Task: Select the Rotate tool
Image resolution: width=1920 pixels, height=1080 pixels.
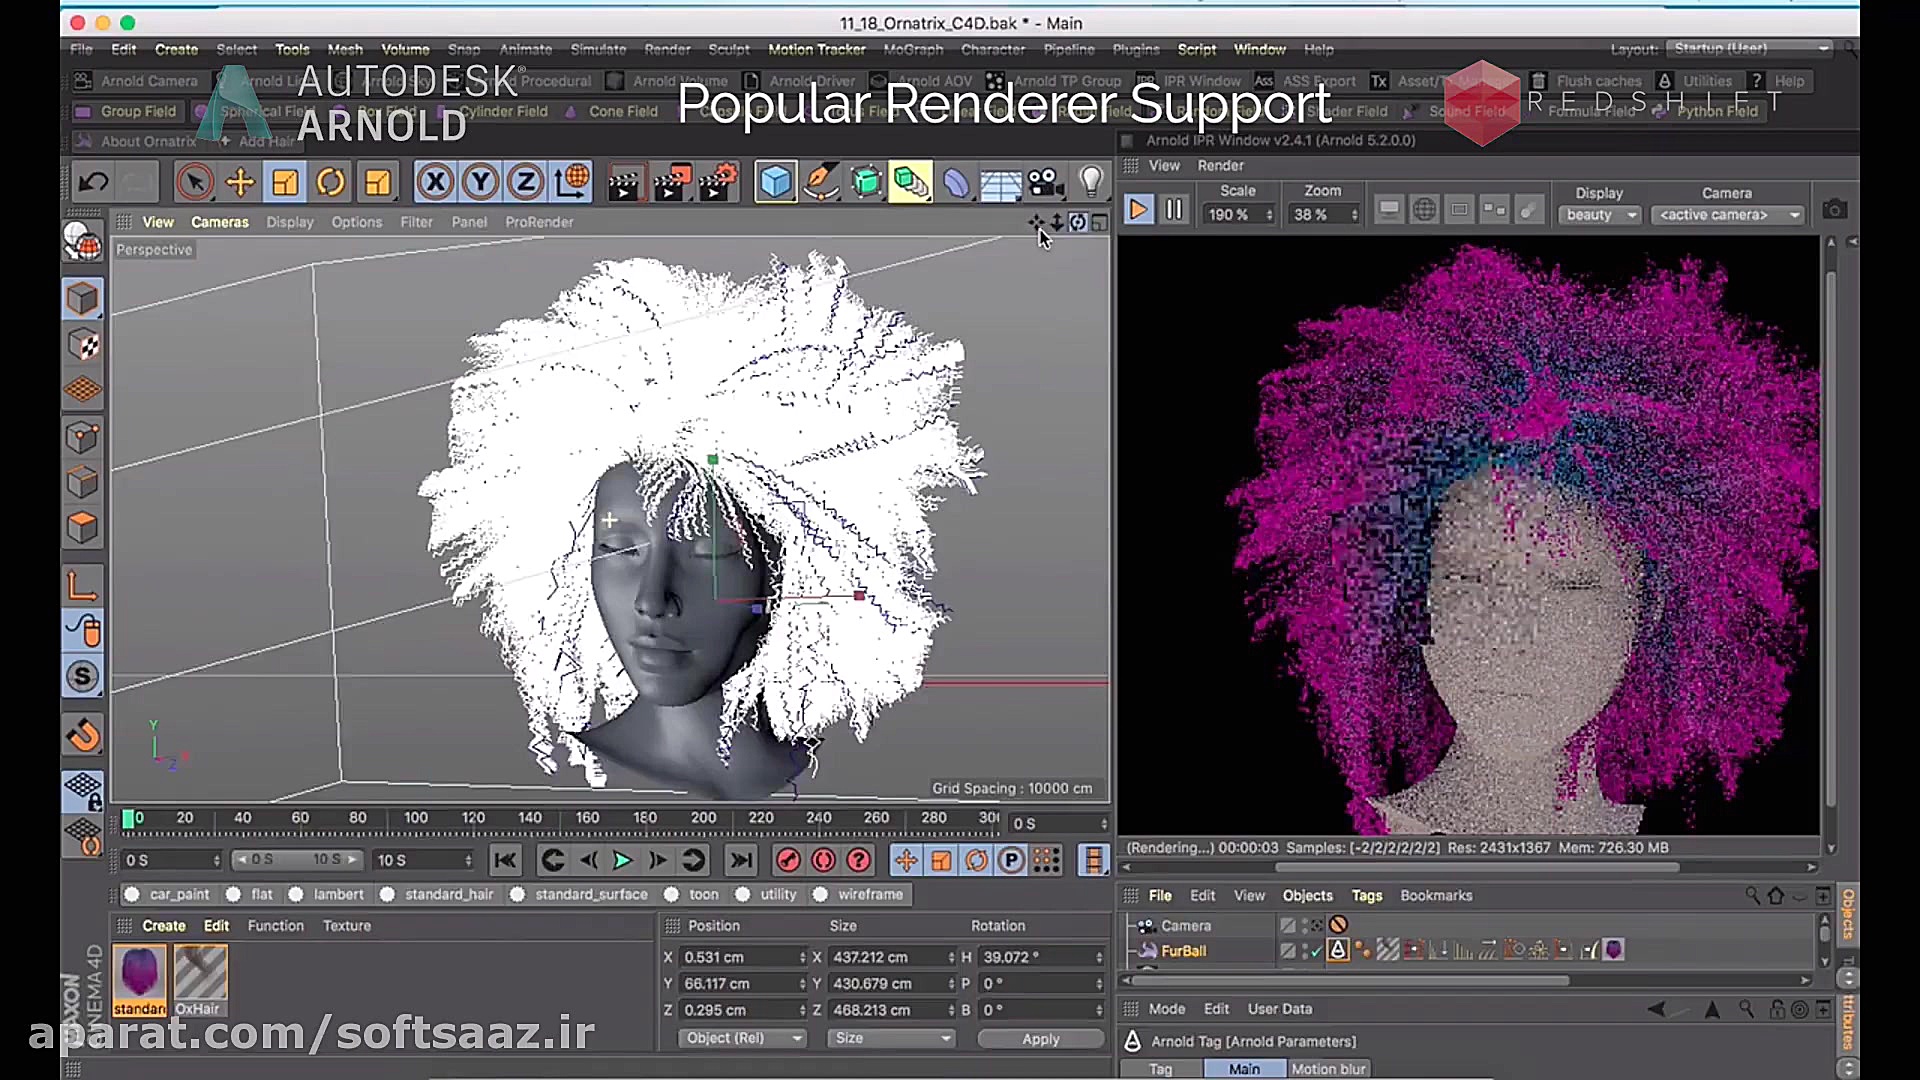Action: pyautogui.click(x=331, y=182)
